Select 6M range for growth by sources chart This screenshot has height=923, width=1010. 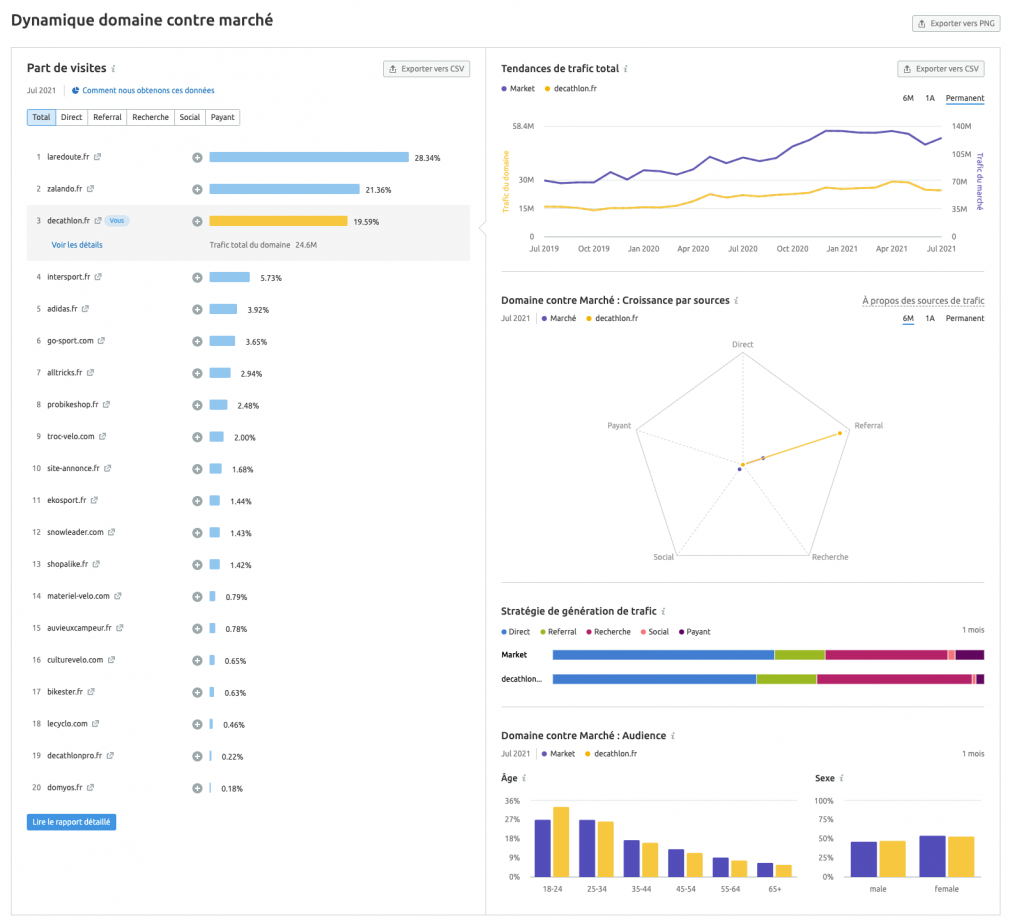coord(908,319)
